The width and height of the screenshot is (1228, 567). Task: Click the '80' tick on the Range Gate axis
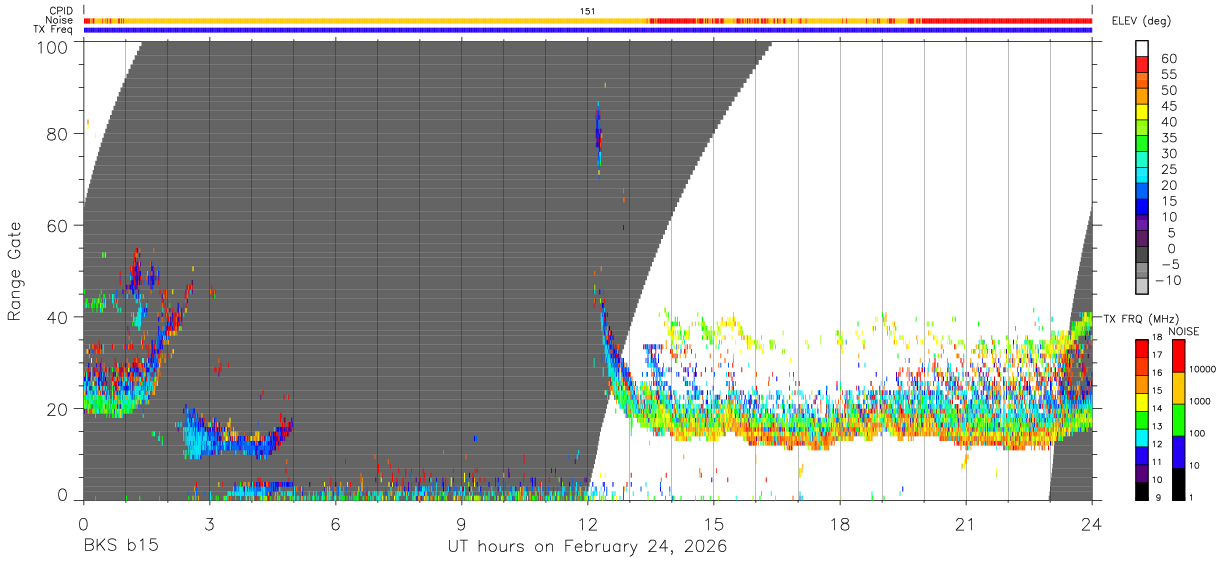click(58, 134)
